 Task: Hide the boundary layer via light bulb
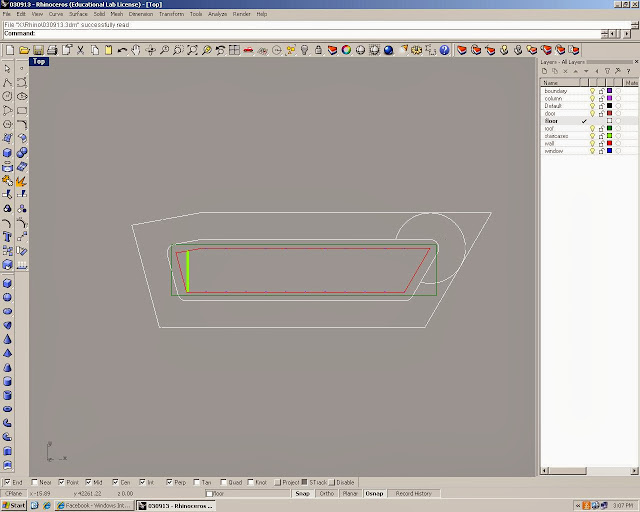coord(592,91)
